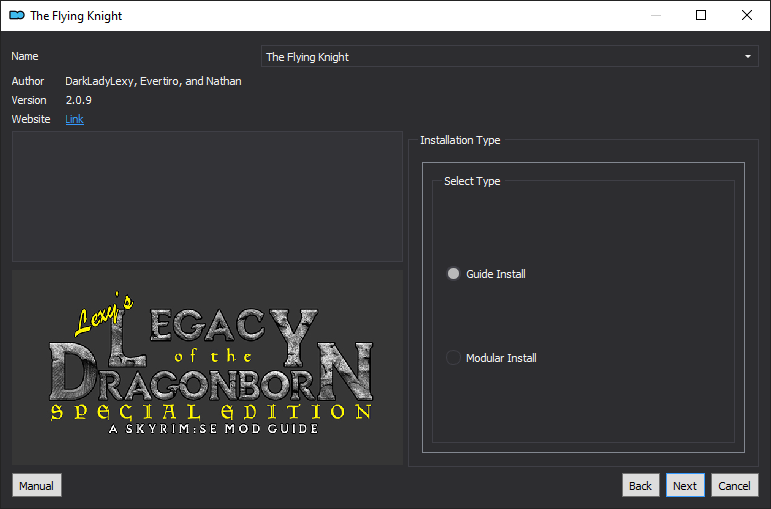Click the empty description box above the banner
The width and height of the screenshot is (771, 509).
(x=208, y=196)
